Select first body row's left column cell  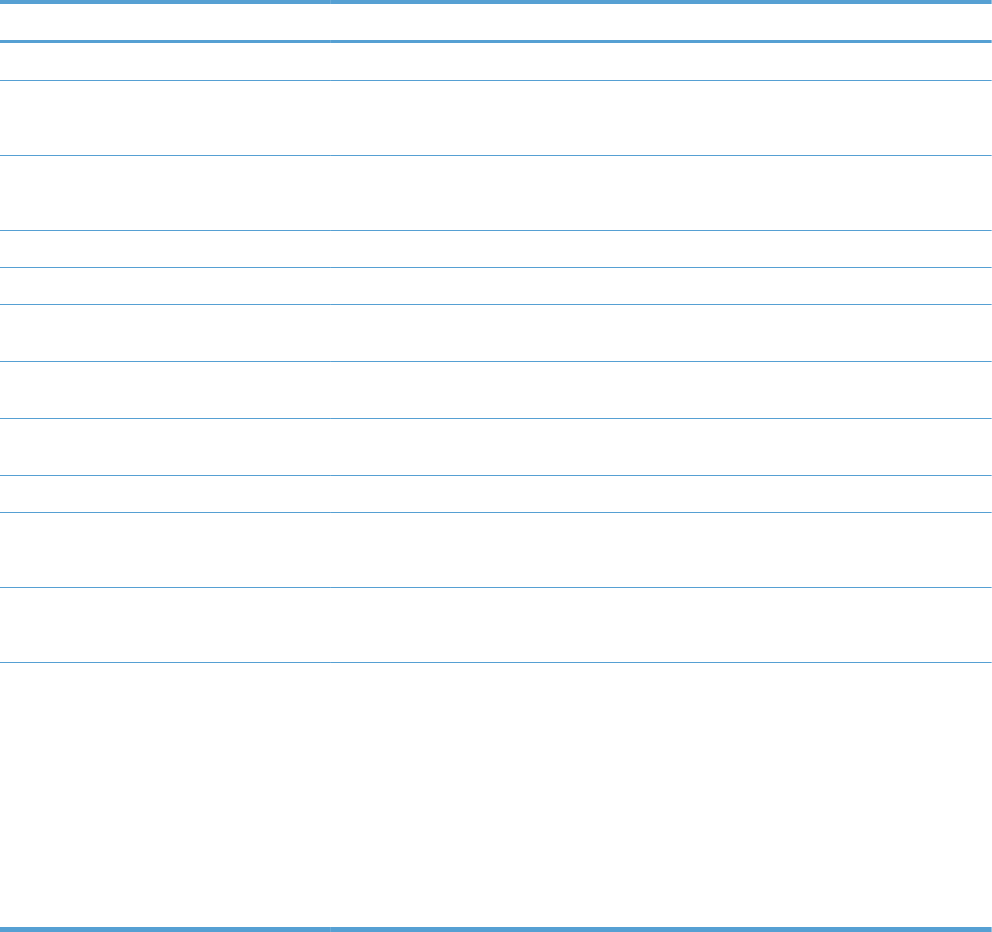click(x=165, y=61)
